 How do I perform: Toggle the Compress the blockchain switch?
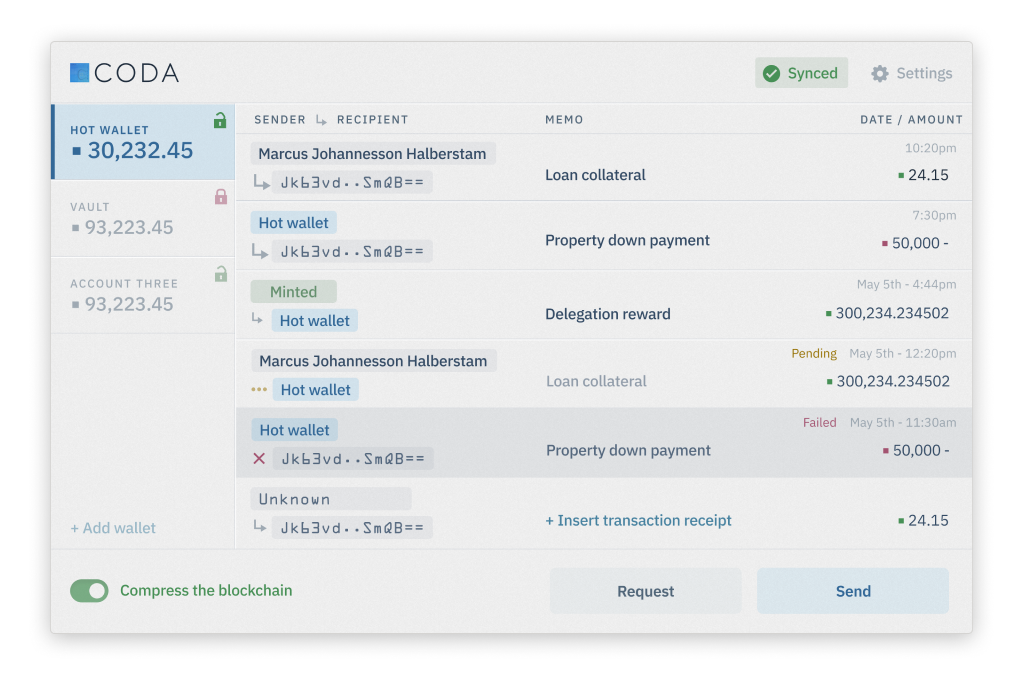click(89, 591)
